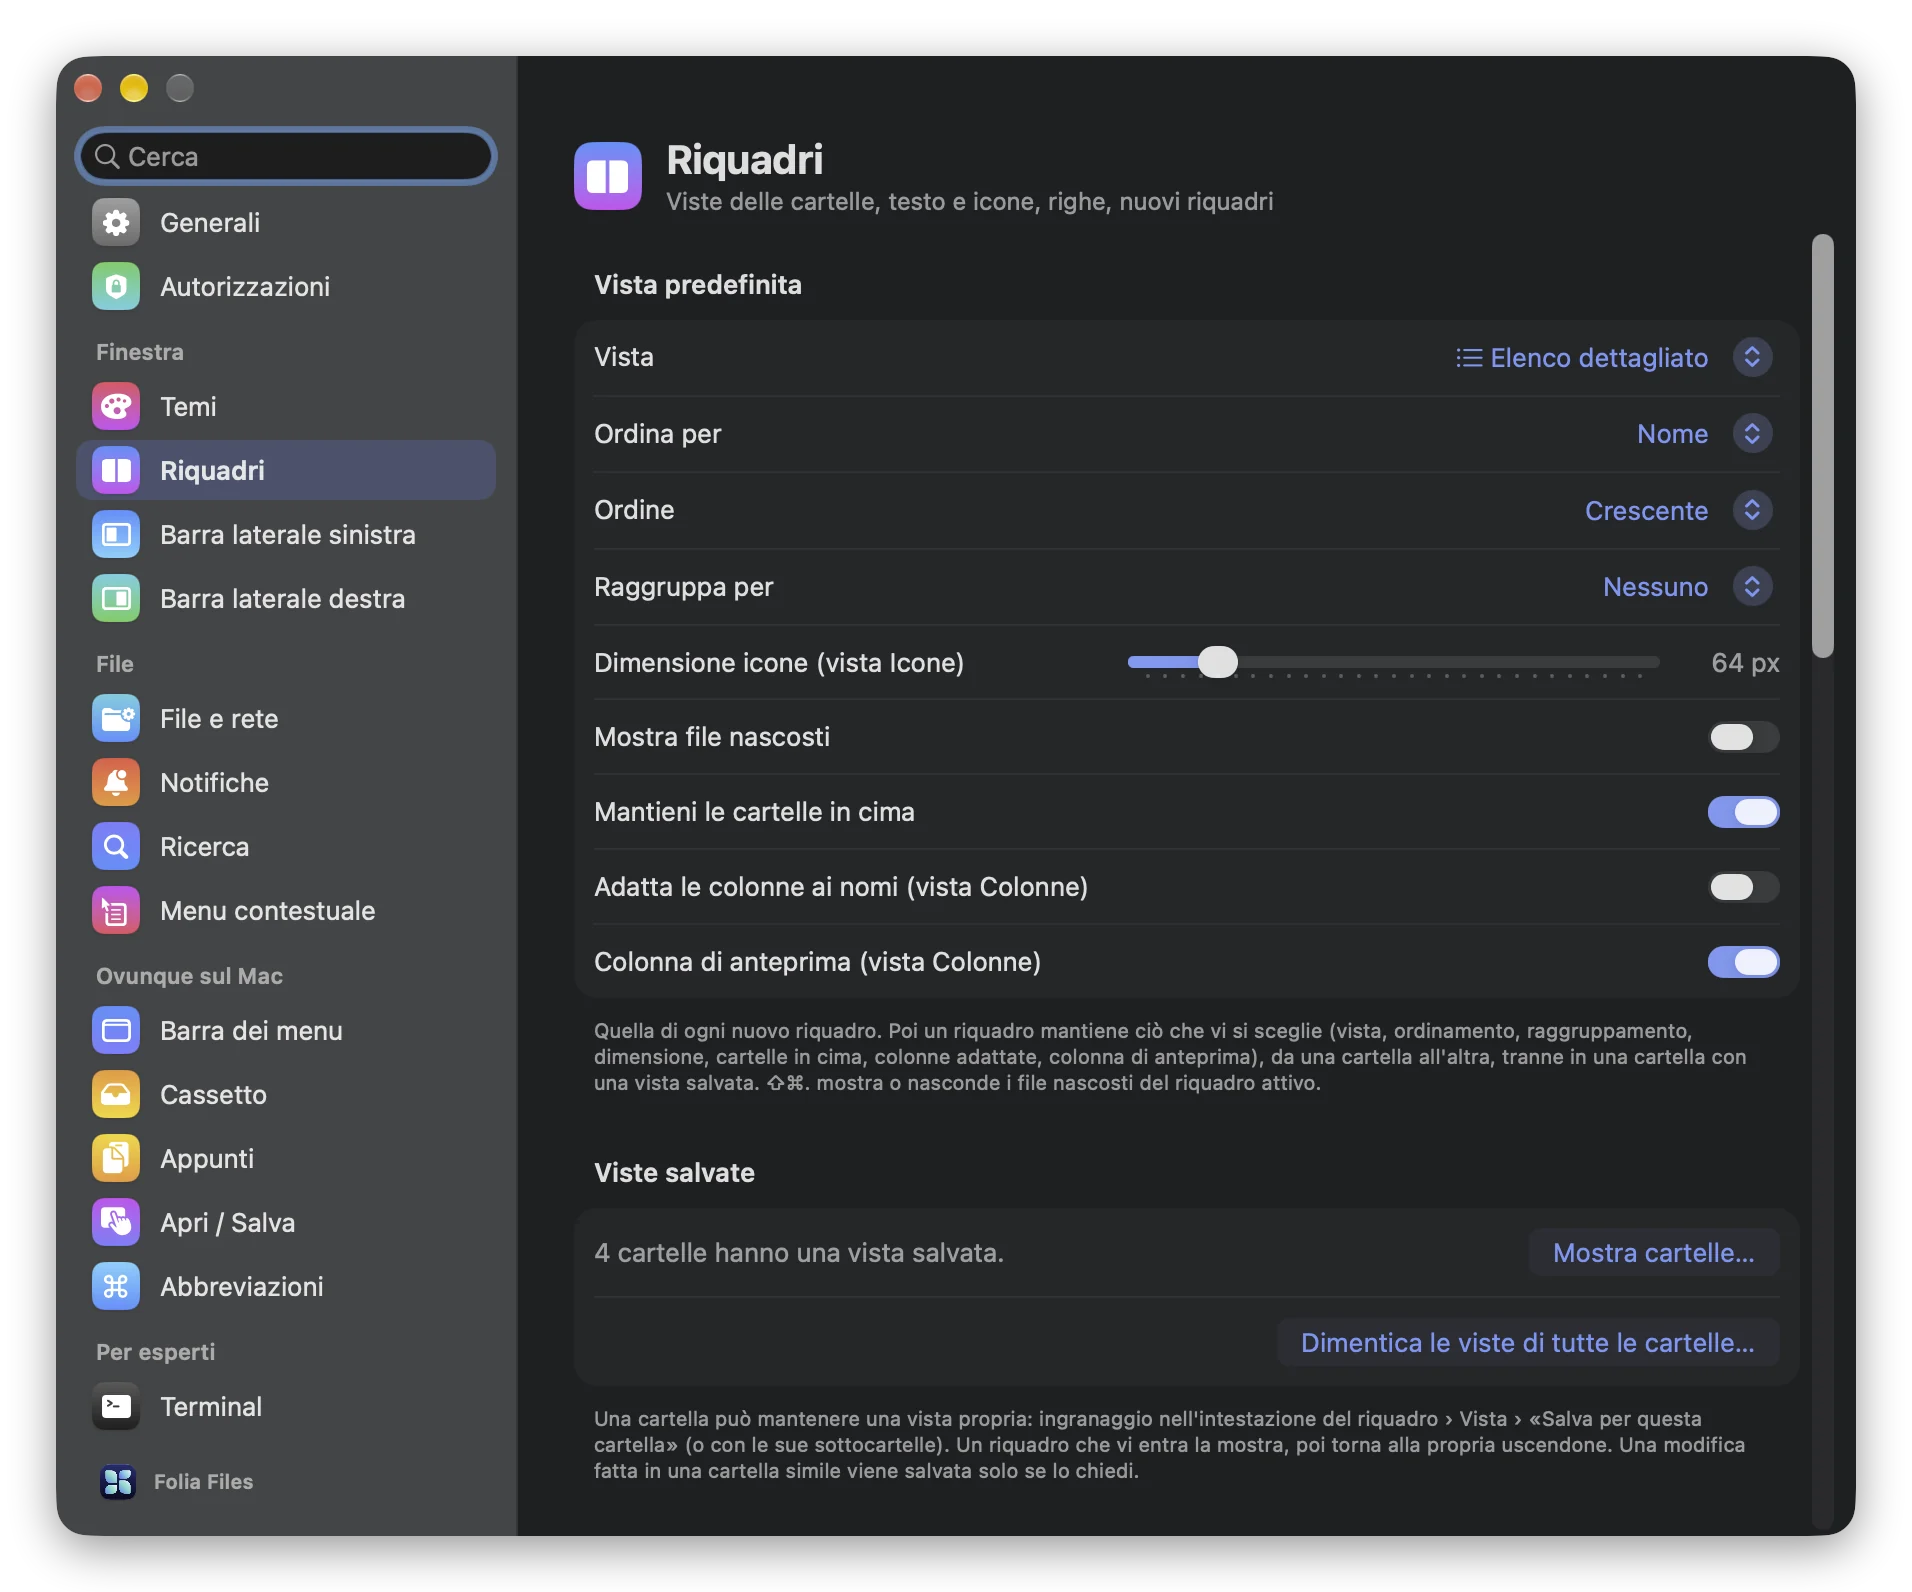Click the large Riquadri header icon
This screenshot has height=1592, width=1912.
608,176
